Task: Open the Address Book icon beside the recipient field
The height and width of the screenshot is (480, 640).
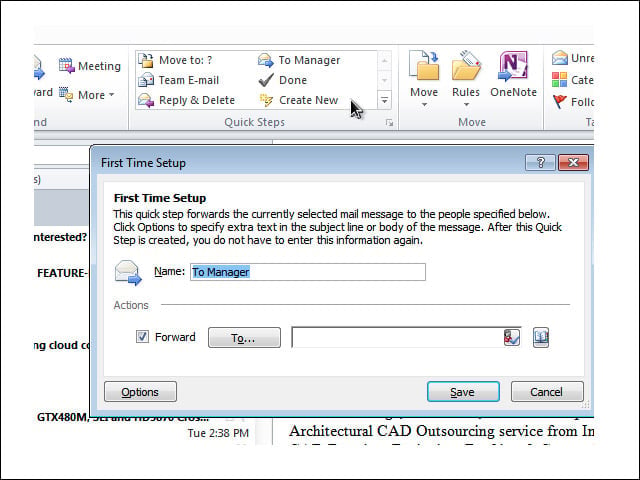Action: (541, 338)
